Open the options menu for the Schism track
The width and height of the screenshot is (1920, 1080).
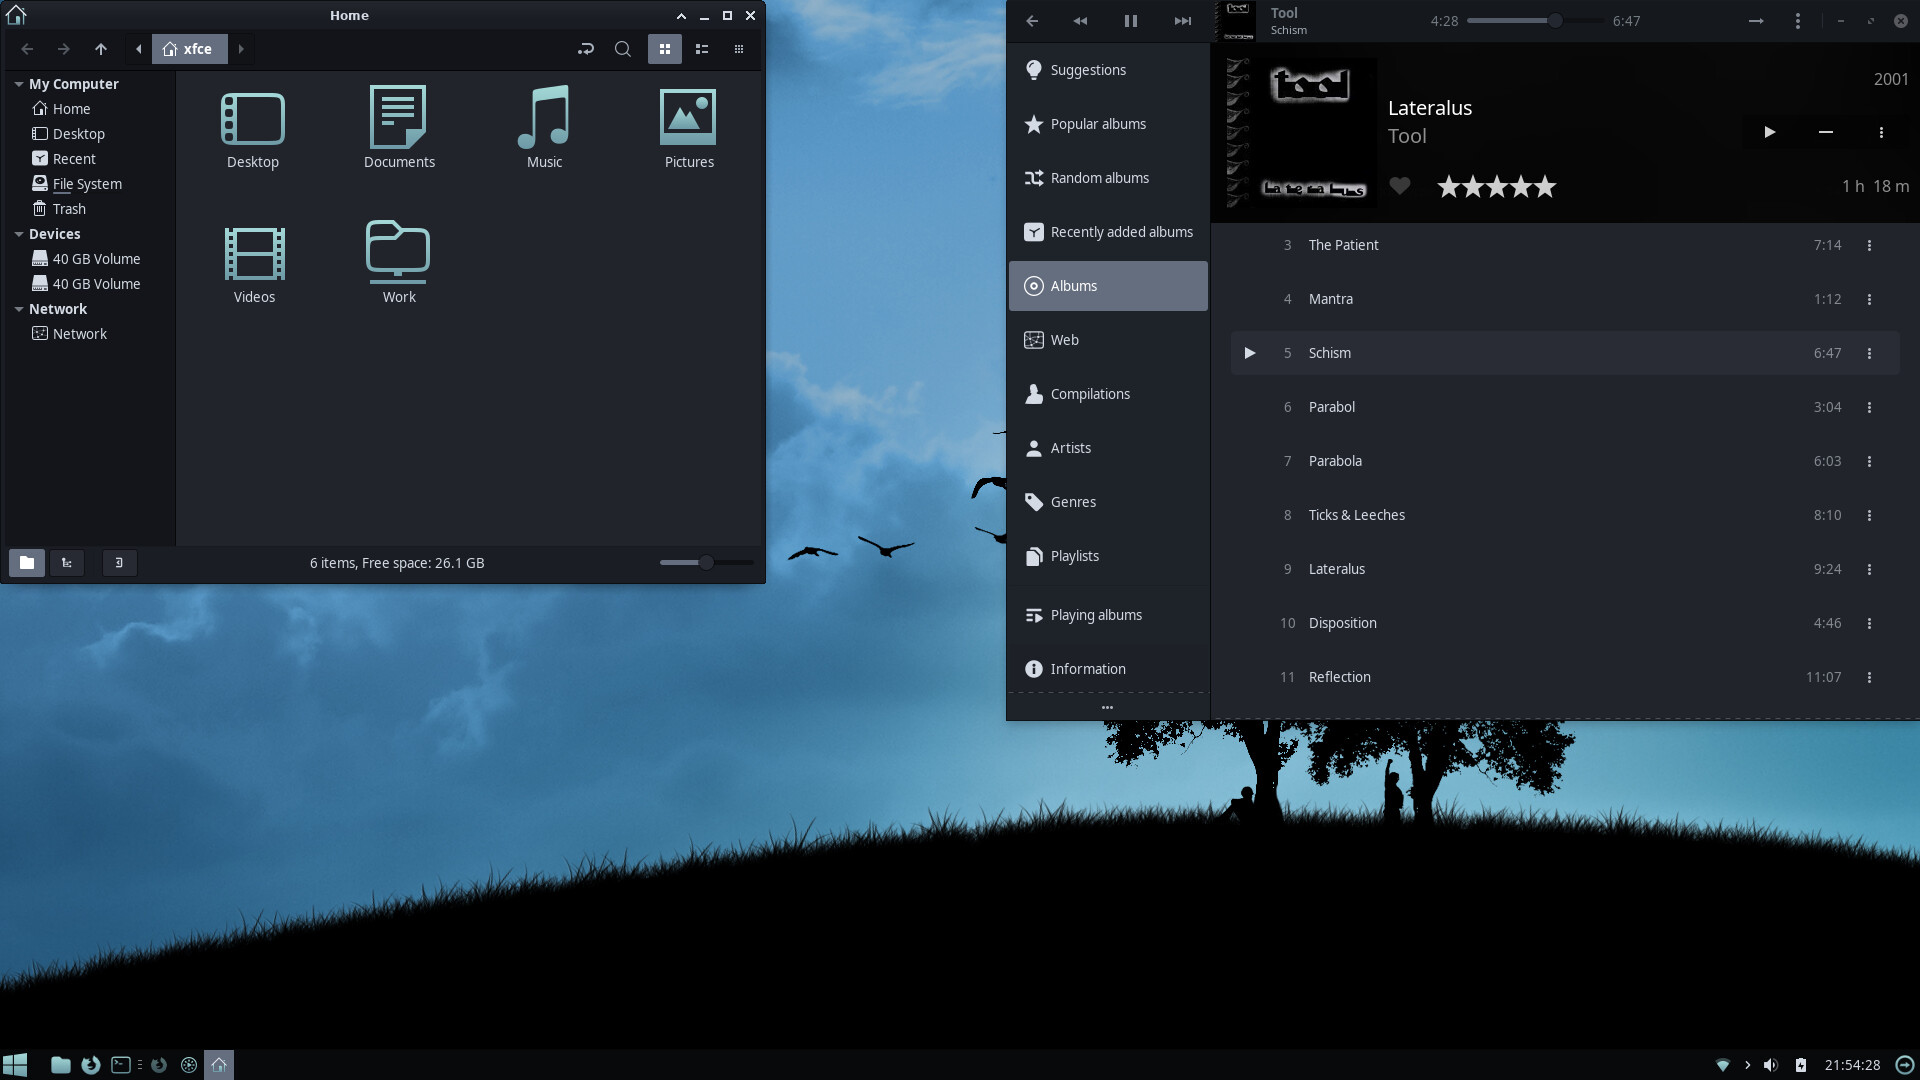click(x=1870, y=353)
